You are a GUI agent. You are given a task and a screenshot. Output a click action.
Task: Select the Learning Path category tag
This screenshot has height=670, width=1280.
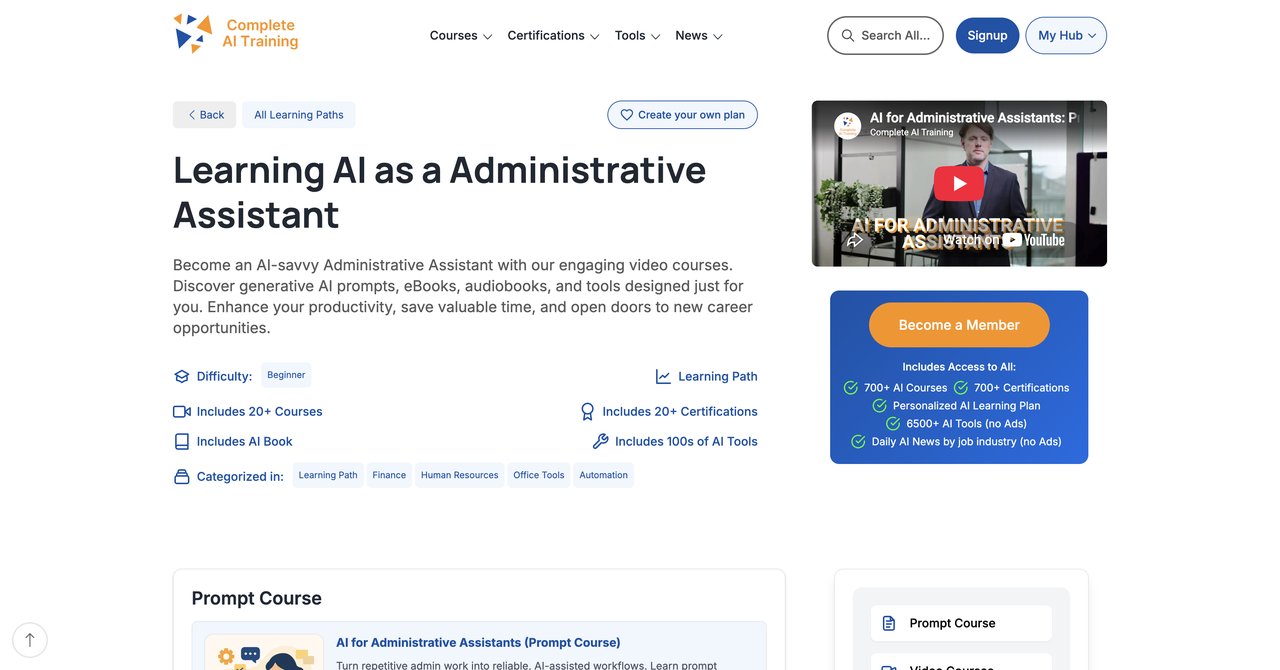[328, 476]
